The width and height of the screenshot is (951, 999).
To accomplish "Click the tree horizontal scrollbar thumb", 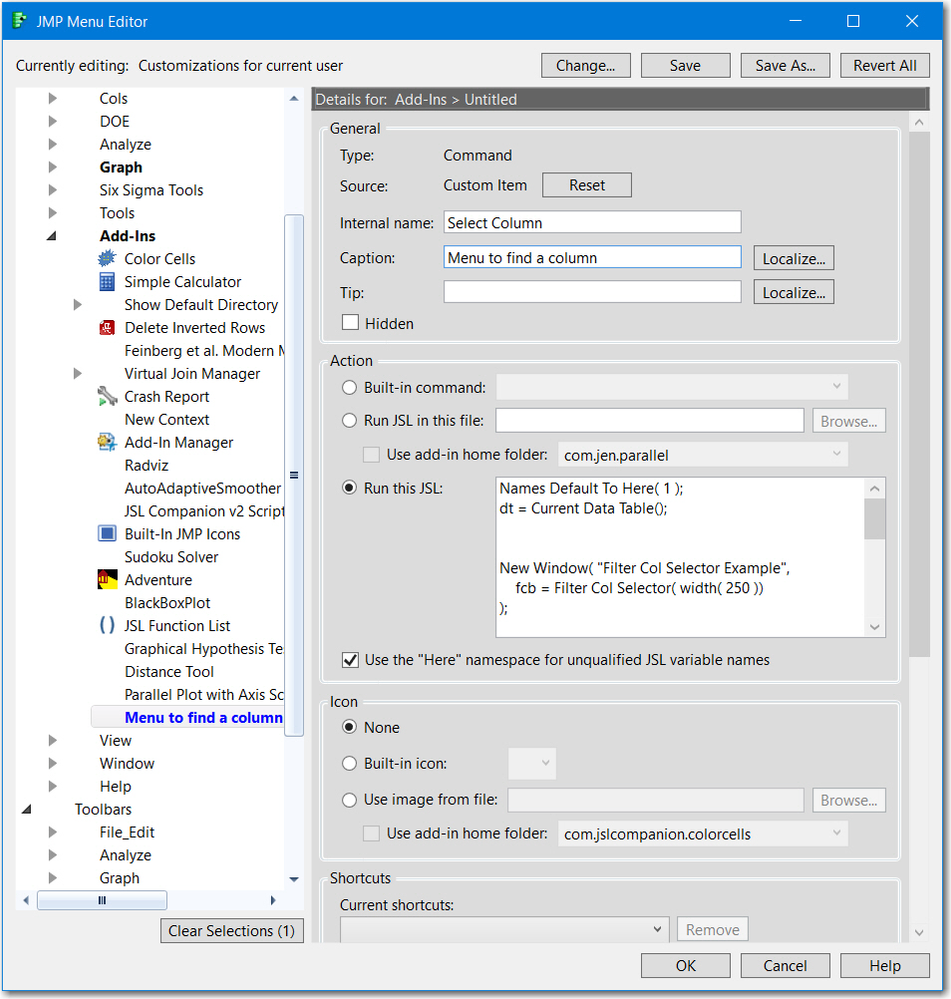I will 102,900.
